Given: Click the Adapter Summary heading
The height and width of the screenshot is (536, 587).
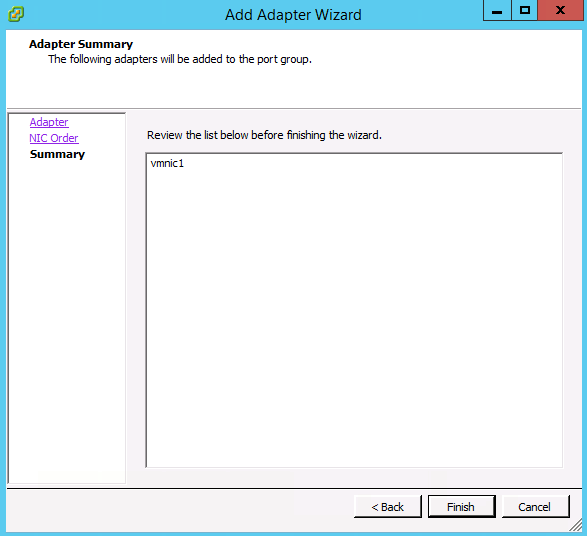Looking at the screenshot, I should [81, 44].
